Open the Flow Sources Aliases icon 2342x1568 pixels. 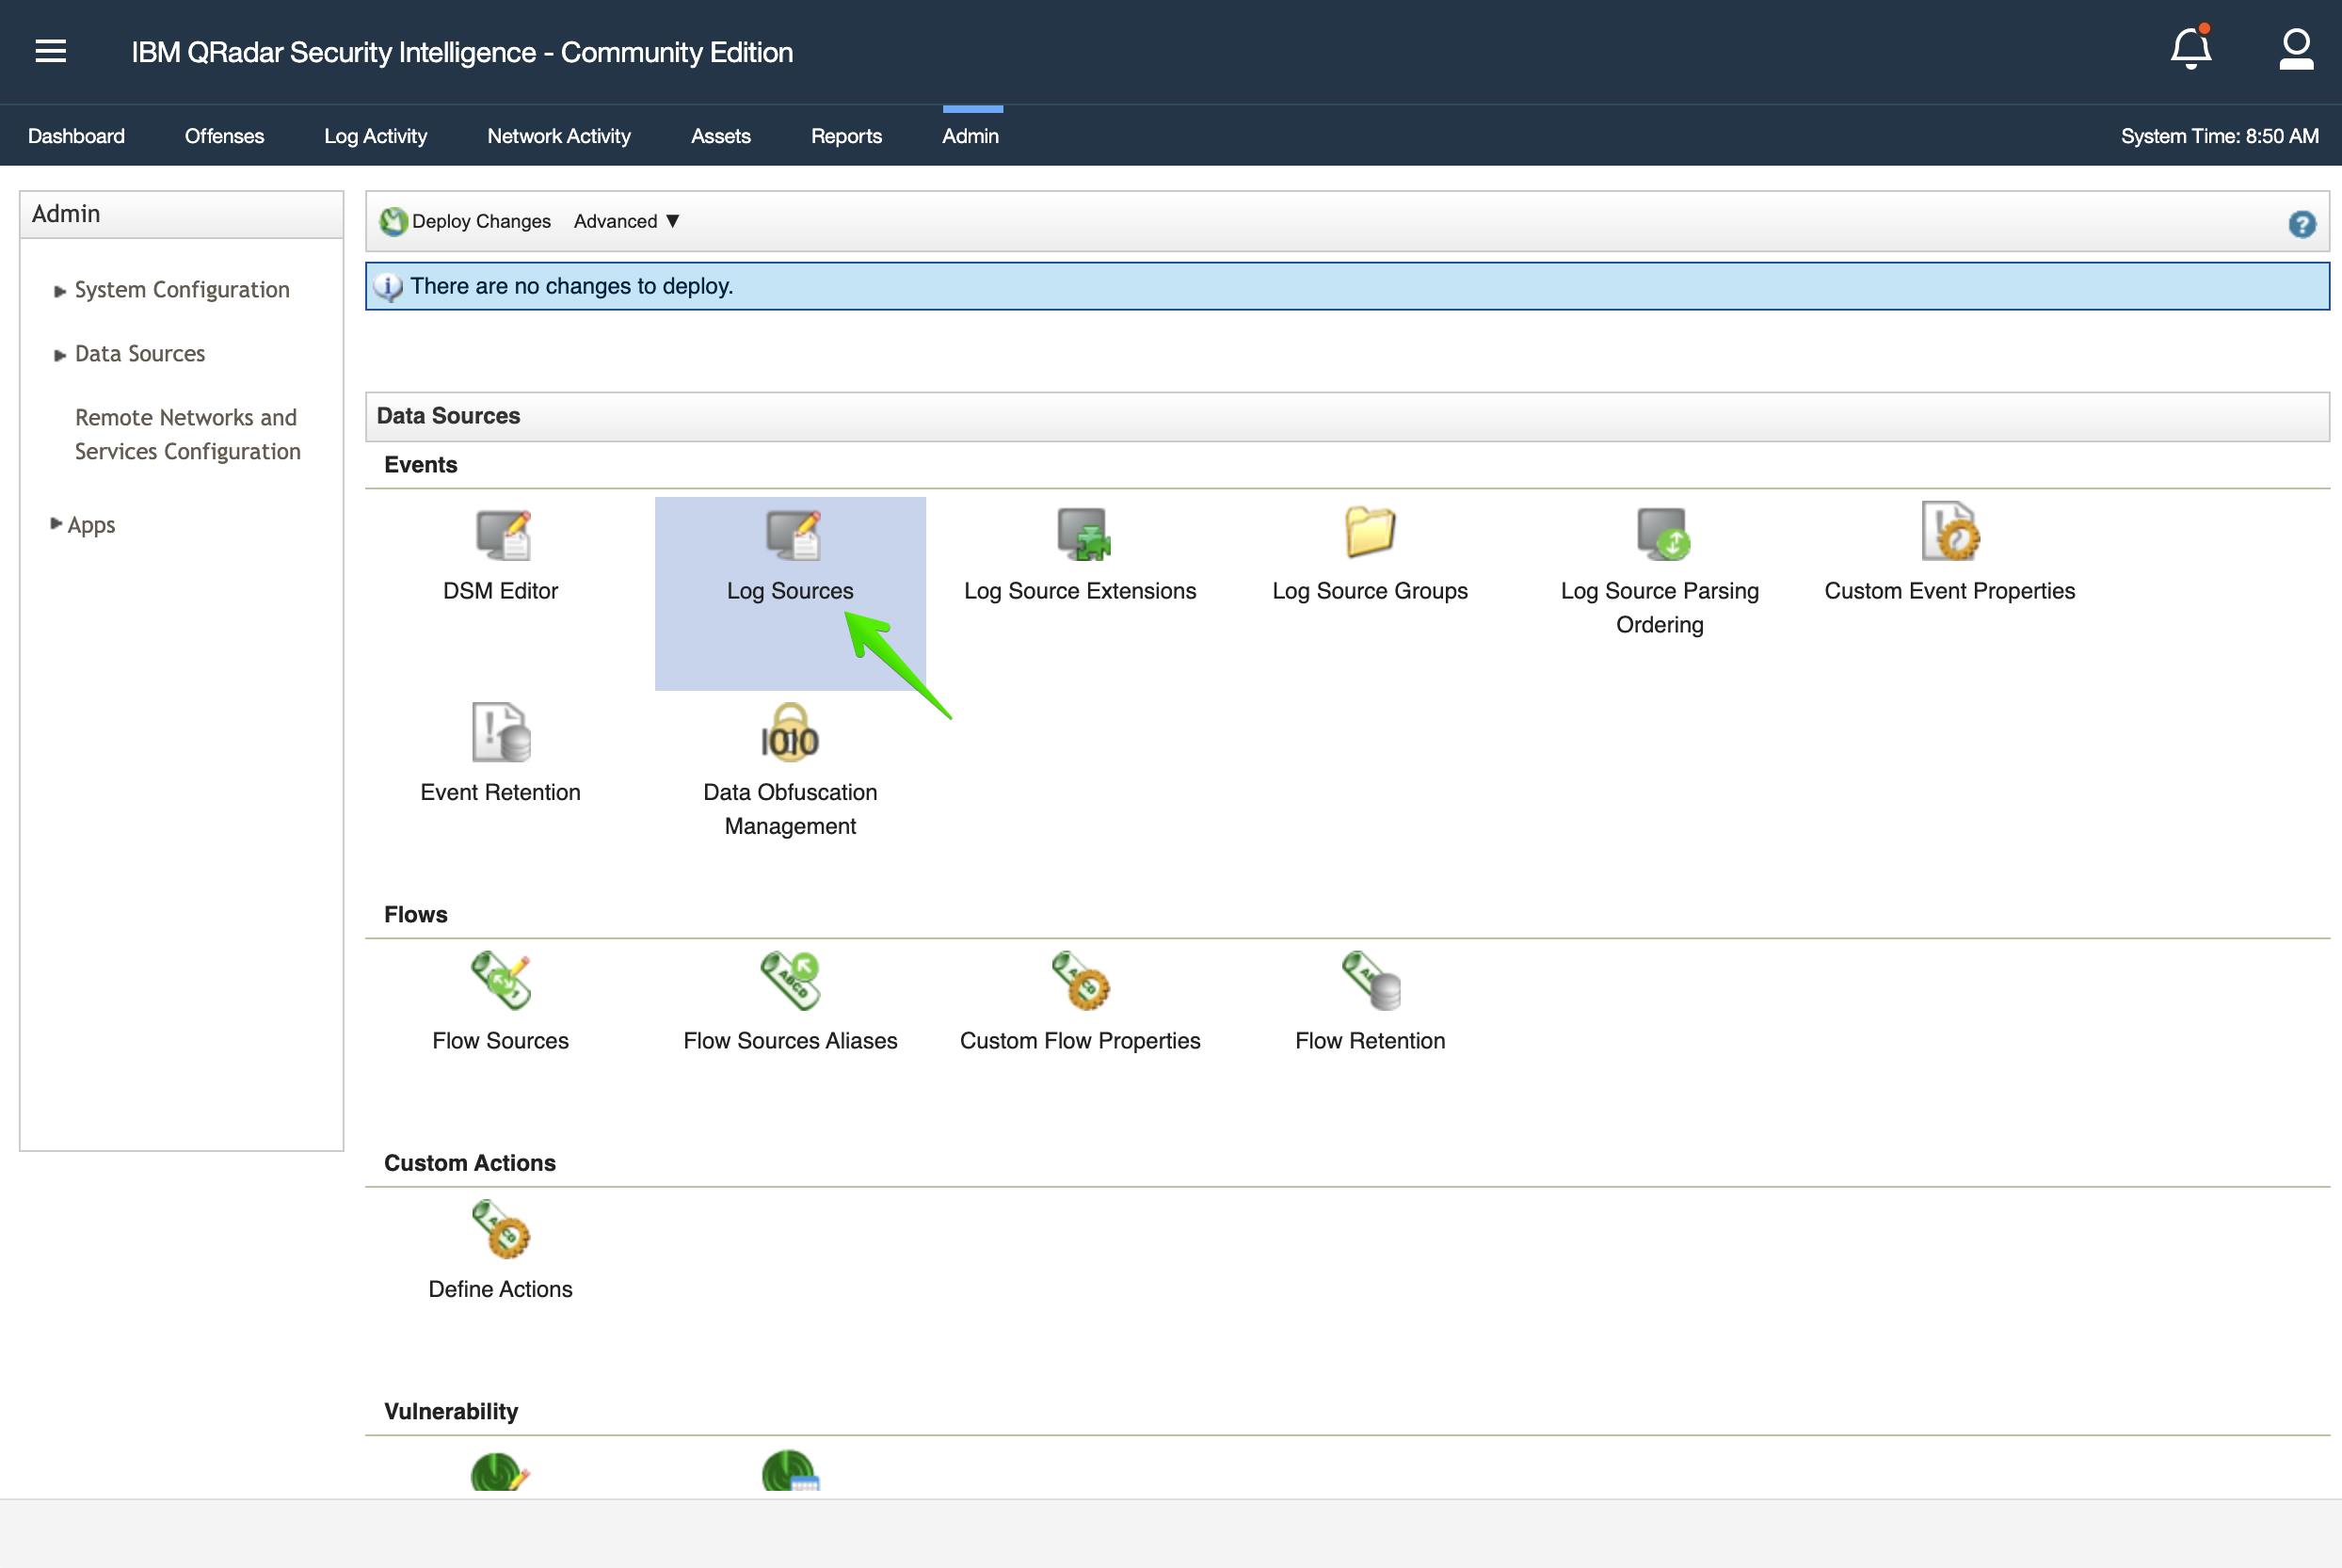coord(790,980)
